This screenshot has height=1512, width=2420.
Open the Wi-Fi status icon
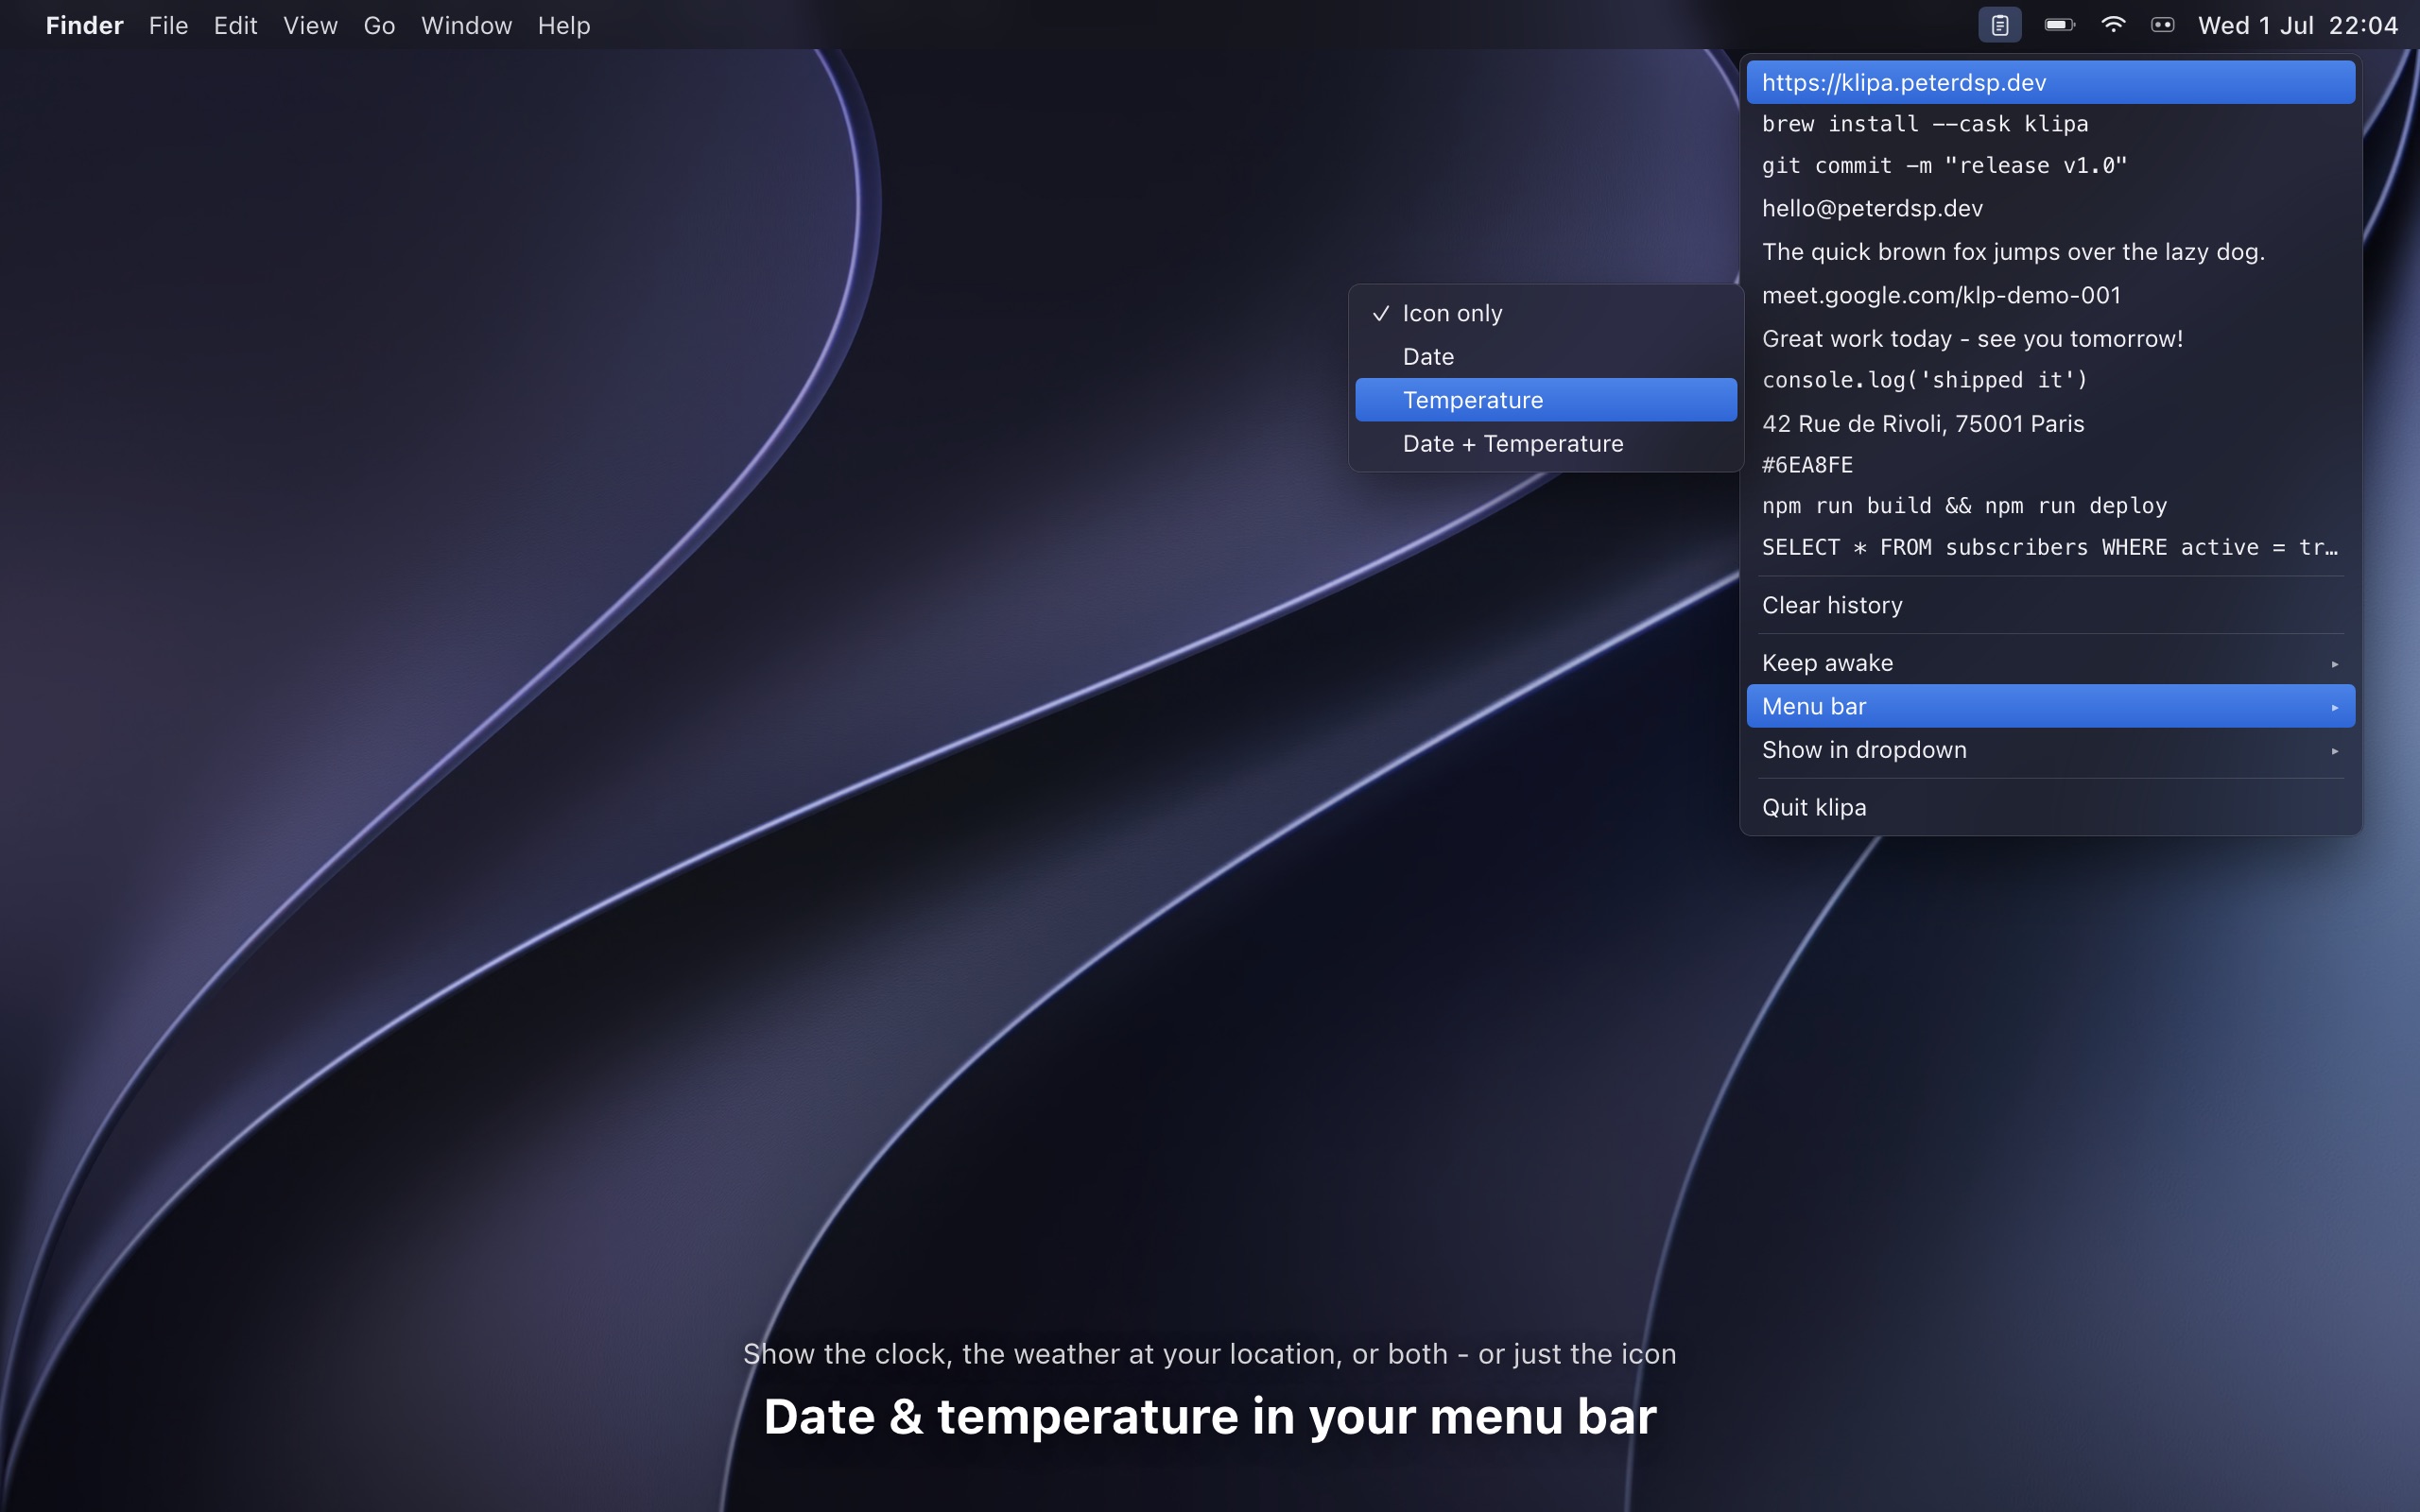[x=2112, y=25]
